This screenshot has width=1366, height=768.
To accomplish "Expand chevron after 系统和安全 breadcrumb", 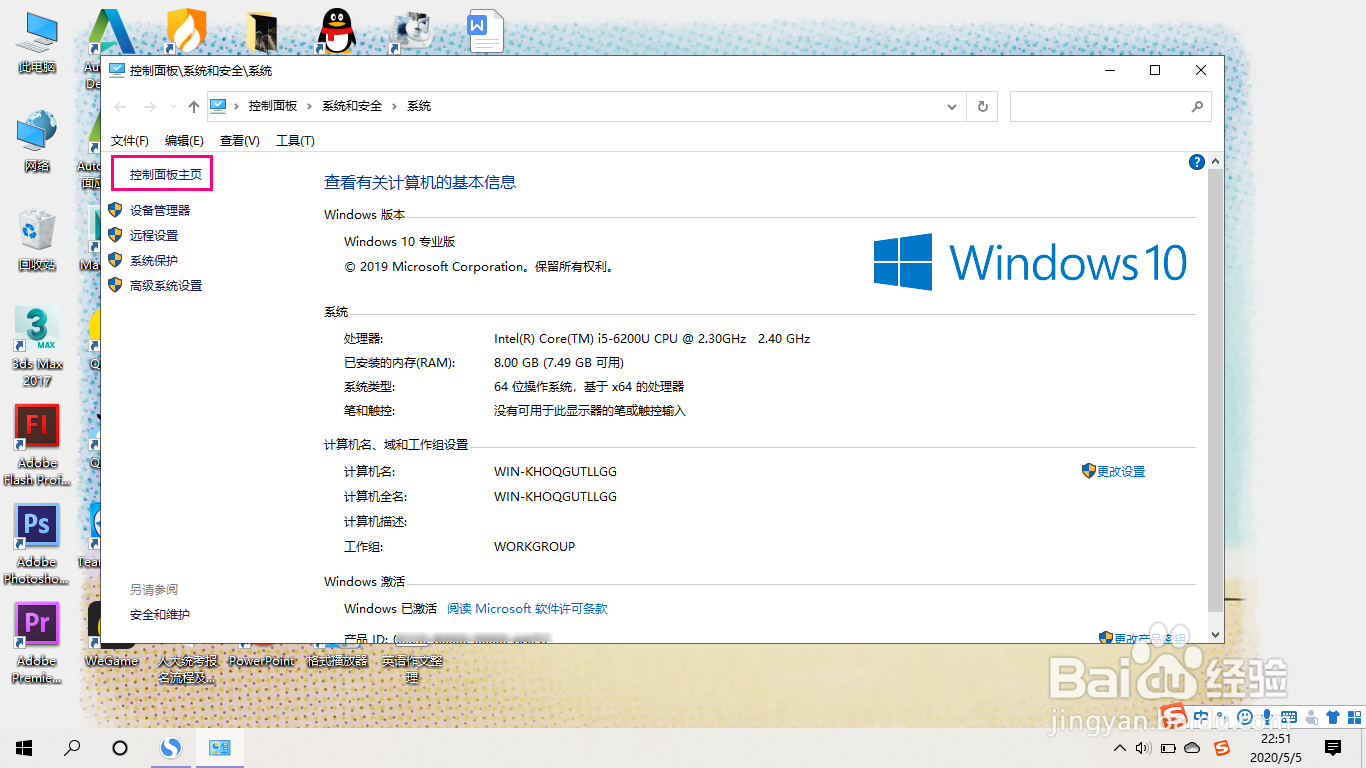I will 395,106.
